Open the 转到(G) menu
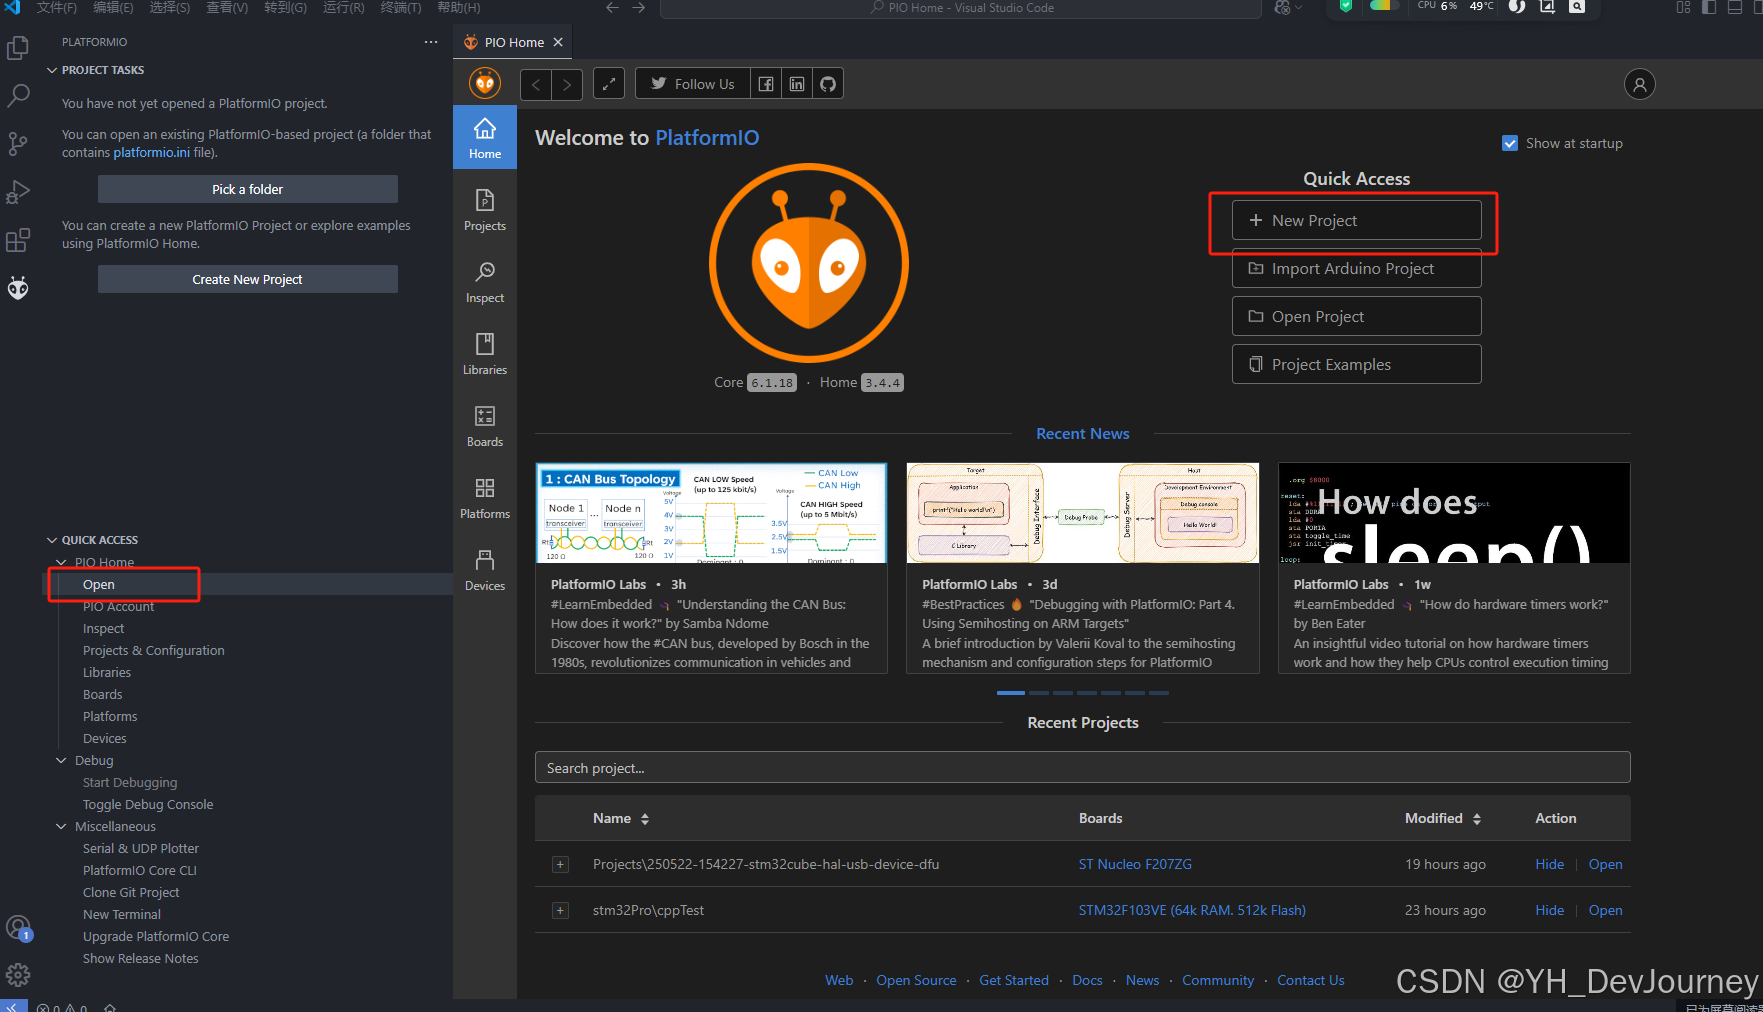1763x1012 pixels. tap(285, 7)
